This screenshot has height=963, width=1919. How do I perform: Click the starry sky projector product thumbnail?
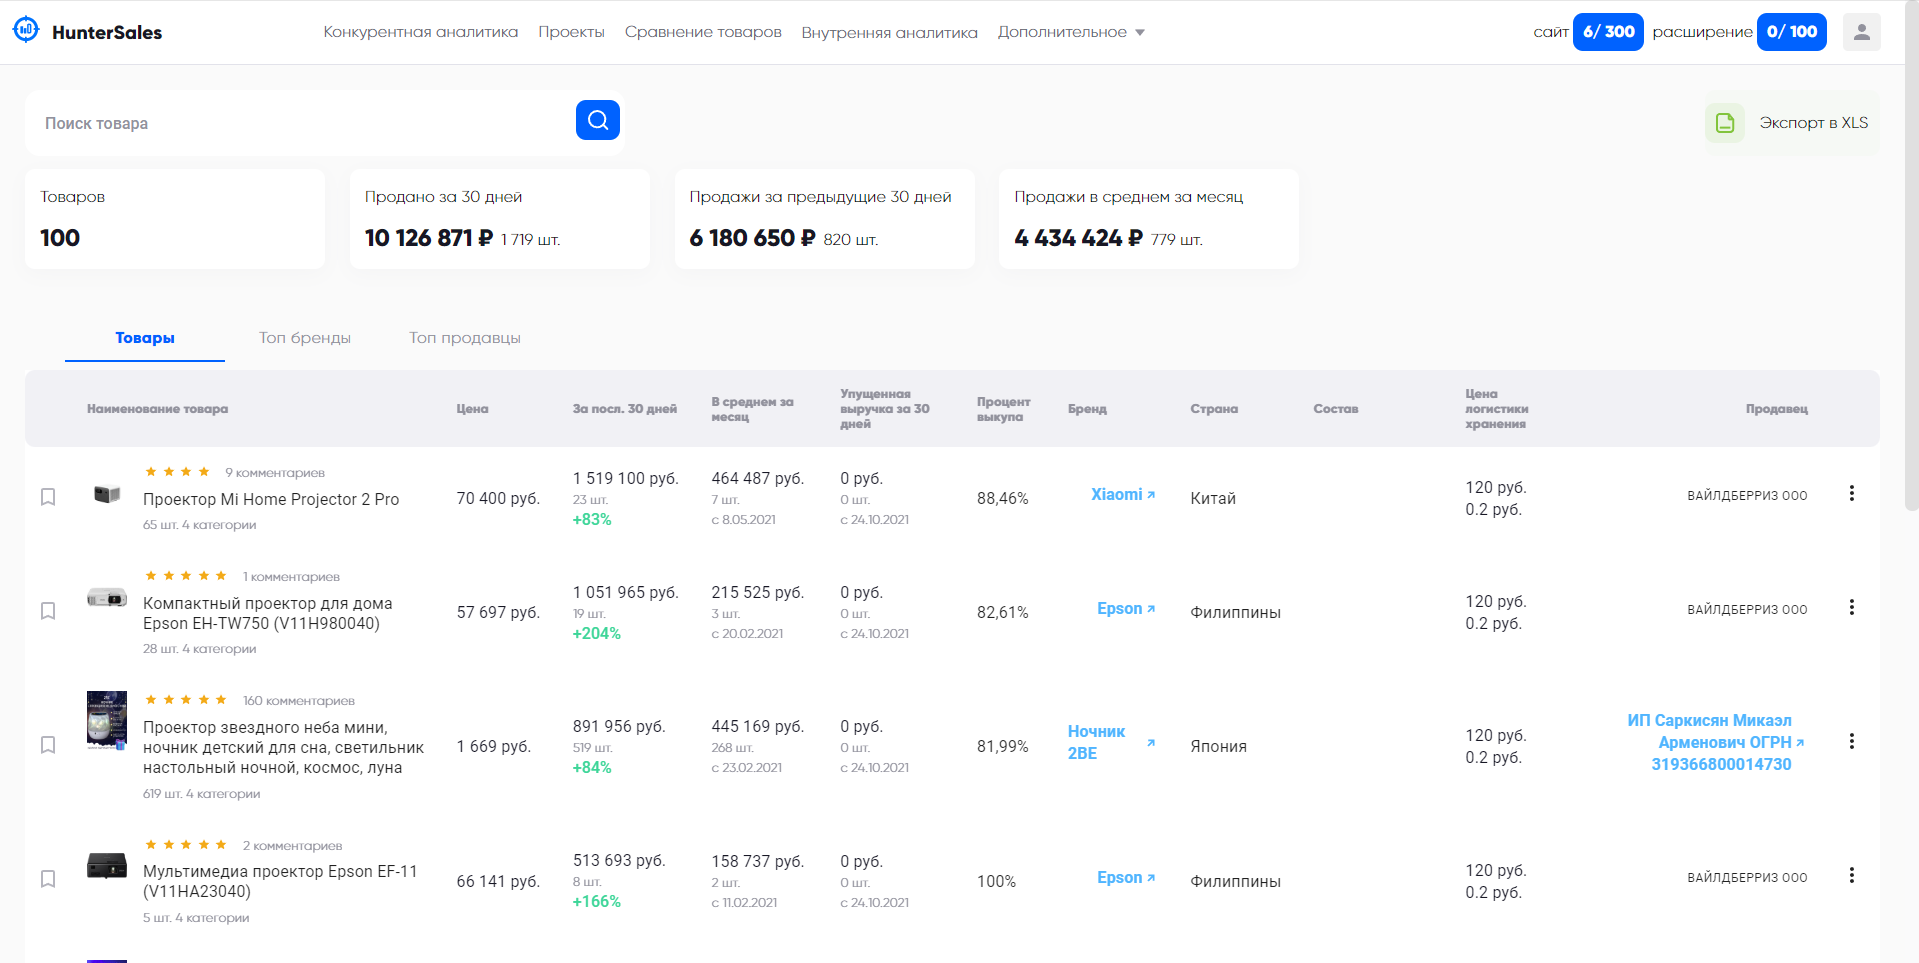(107, 720)
